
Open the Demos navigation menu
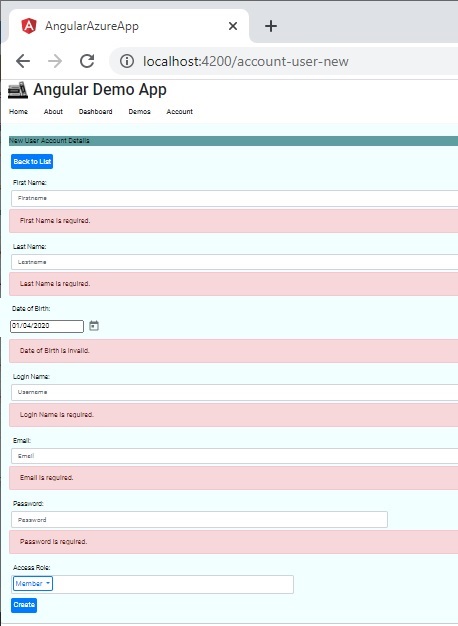coord(139,111)
